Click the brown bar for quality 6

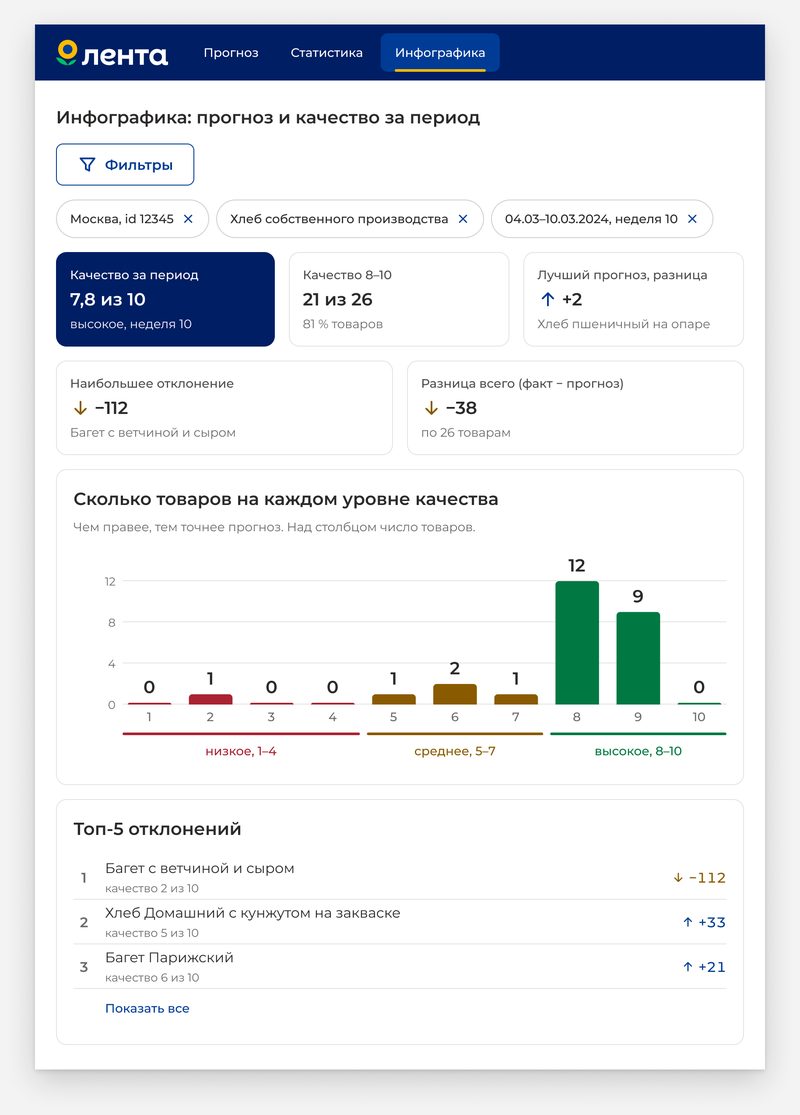[455, 695]
